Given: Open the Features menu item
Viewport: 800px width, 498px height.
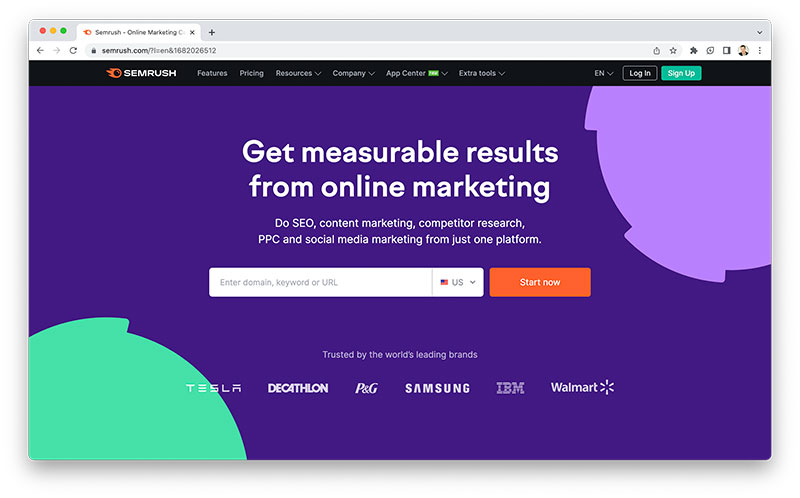Looking at the screenshot, I should 212,73.
